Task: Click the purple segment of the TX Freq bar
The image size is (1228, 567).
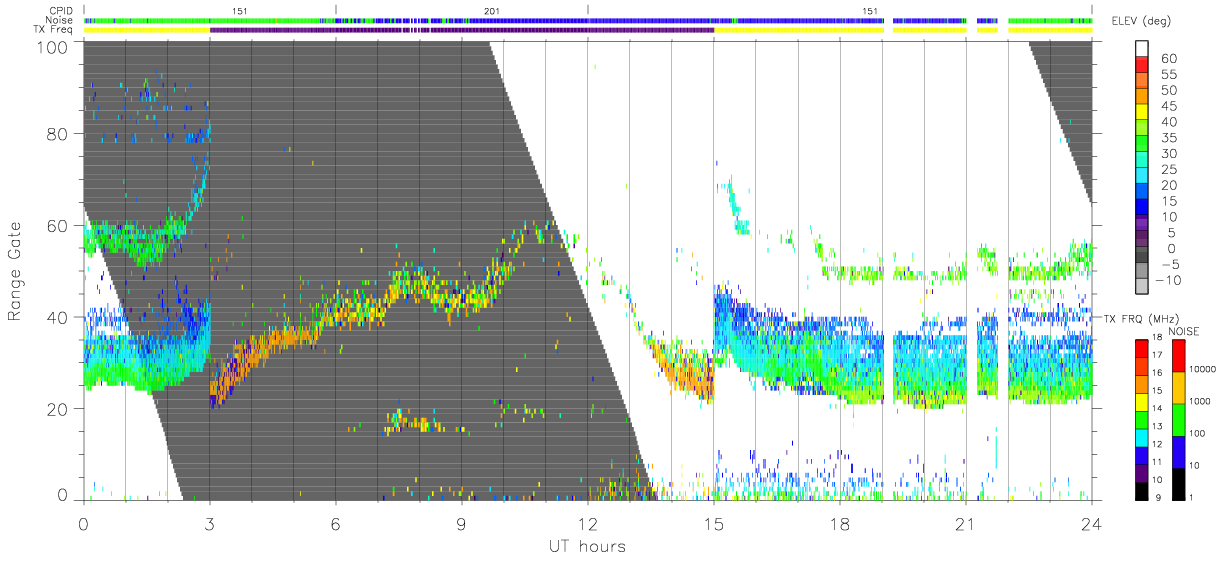Action: click(x=462, y=30)
